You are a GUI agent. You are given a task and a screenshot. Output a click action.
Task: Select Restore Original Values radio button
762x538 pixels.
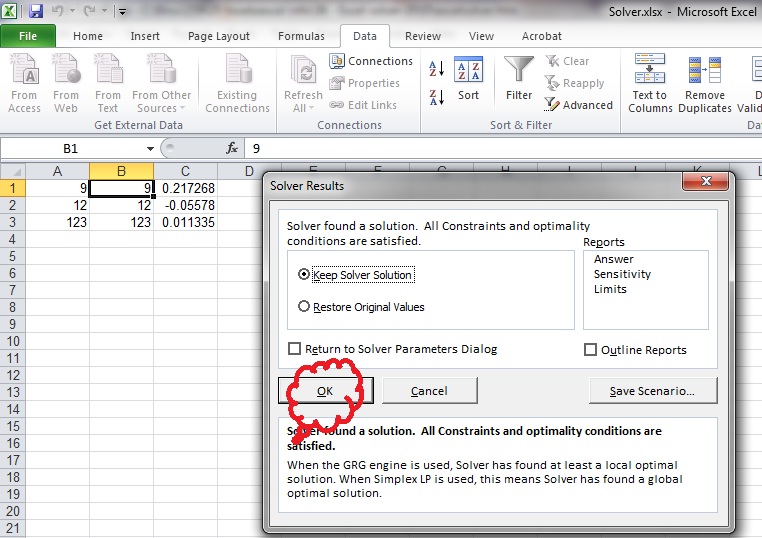304,307
